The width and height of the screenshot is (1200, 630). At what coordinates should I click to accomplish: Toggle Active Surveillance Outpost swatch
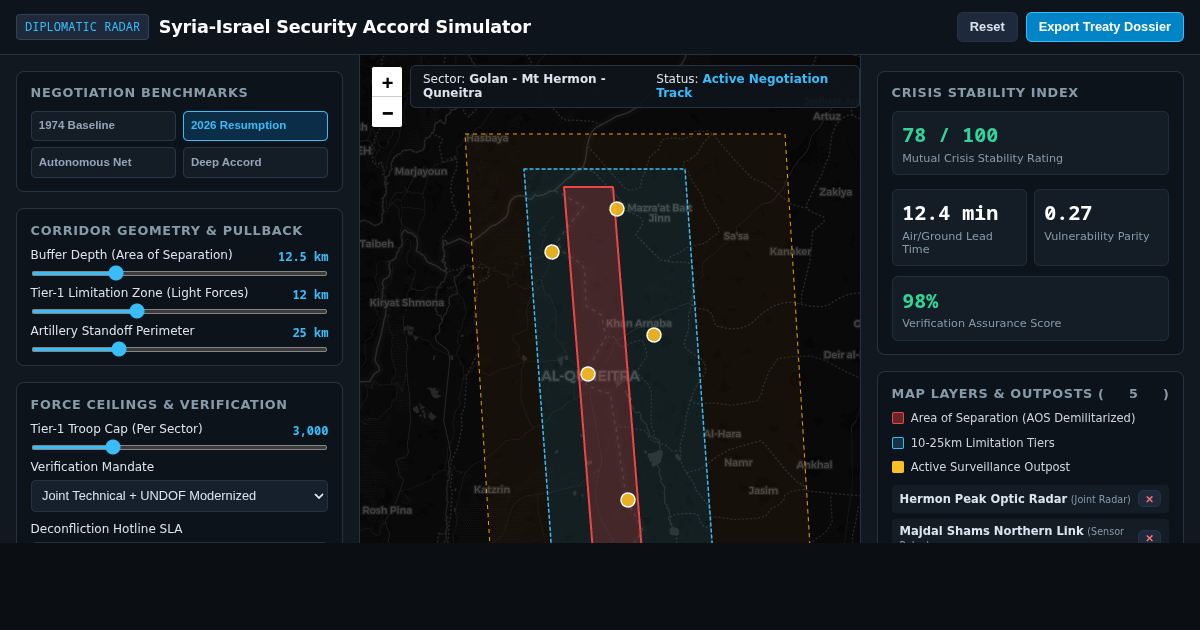898,467
